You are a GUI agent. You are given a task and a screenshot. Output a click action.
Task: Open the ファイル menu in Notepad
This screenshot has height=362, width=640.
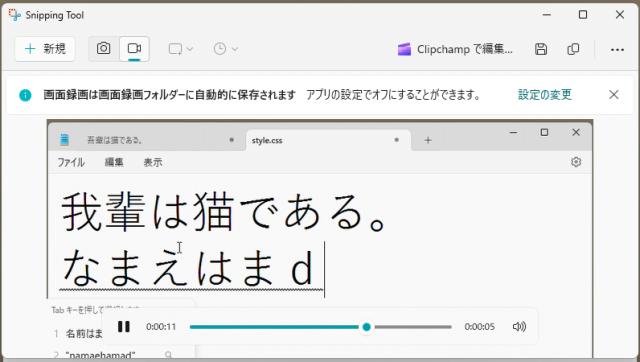pyautogui.click(x=71, y=162)
